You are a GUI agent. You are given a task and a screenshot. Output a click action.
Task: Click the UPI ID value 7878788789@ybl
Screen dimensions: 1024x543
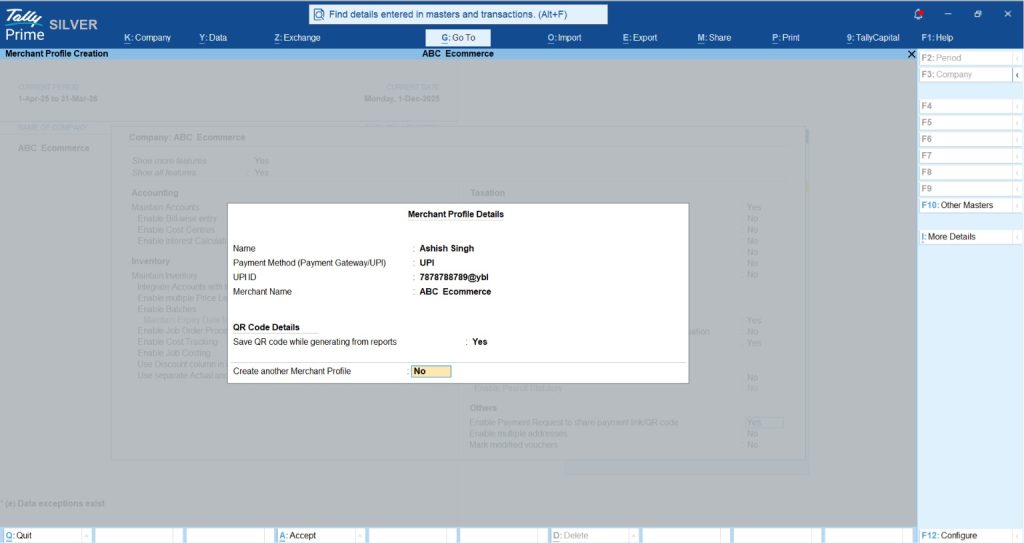click(454, 277)
